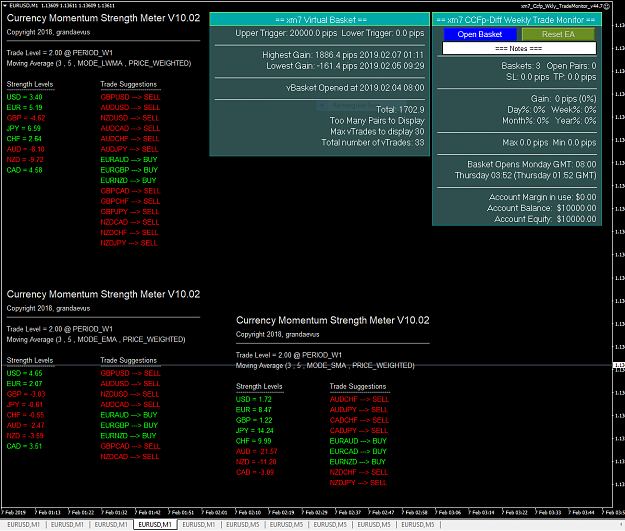Click vBasket Opened at 2019.02.04 08:00
This screenshot has width=625, height=531.
coord(355,88)
